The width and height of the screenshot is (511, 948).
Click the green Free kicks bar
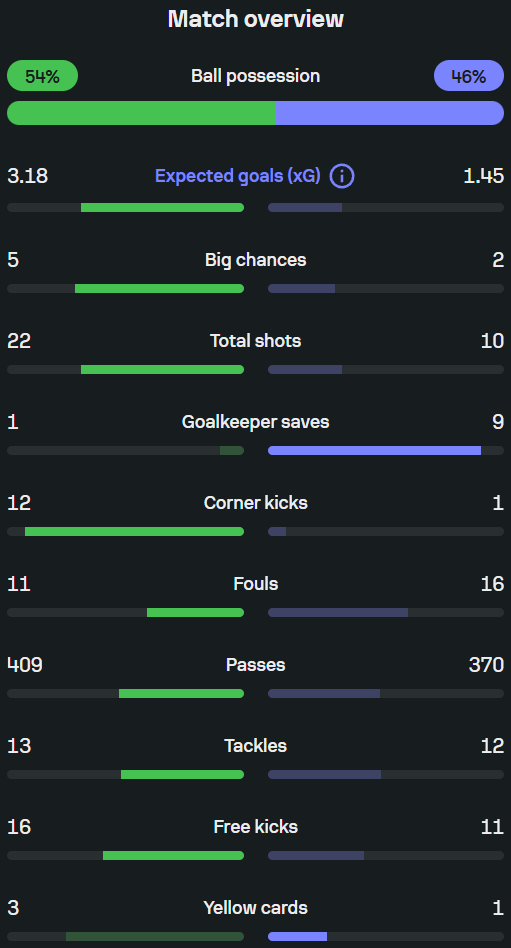click(174, 855)
